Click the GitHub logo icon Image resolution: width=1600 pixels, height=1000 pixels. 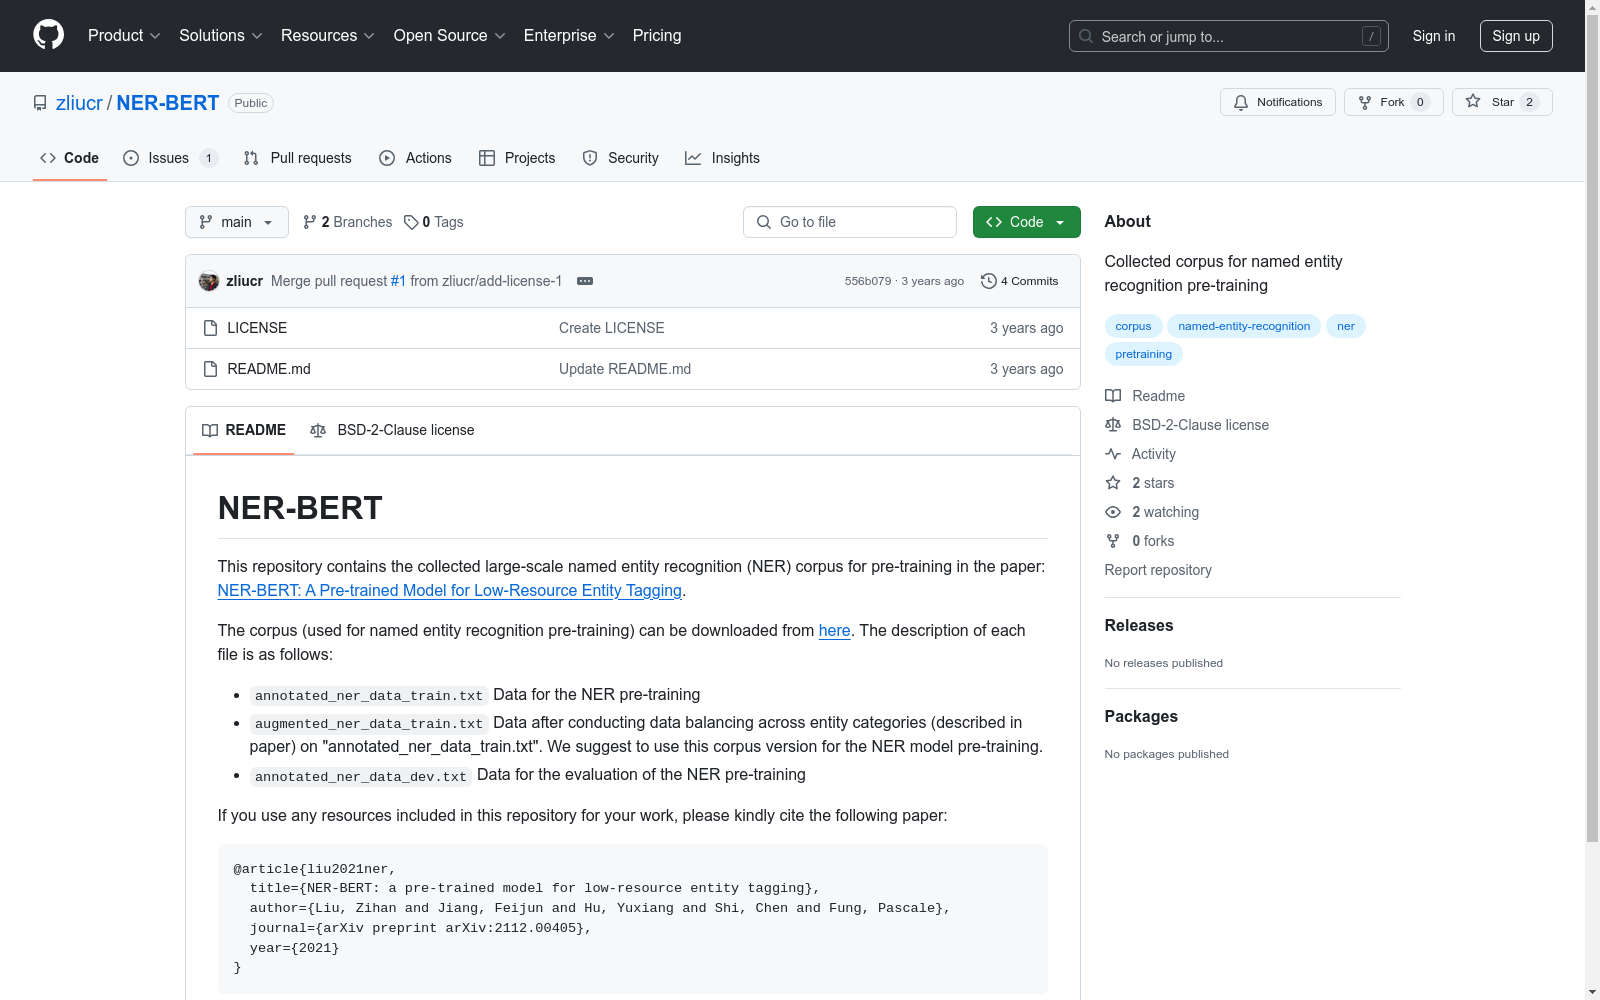coord(48,35)
